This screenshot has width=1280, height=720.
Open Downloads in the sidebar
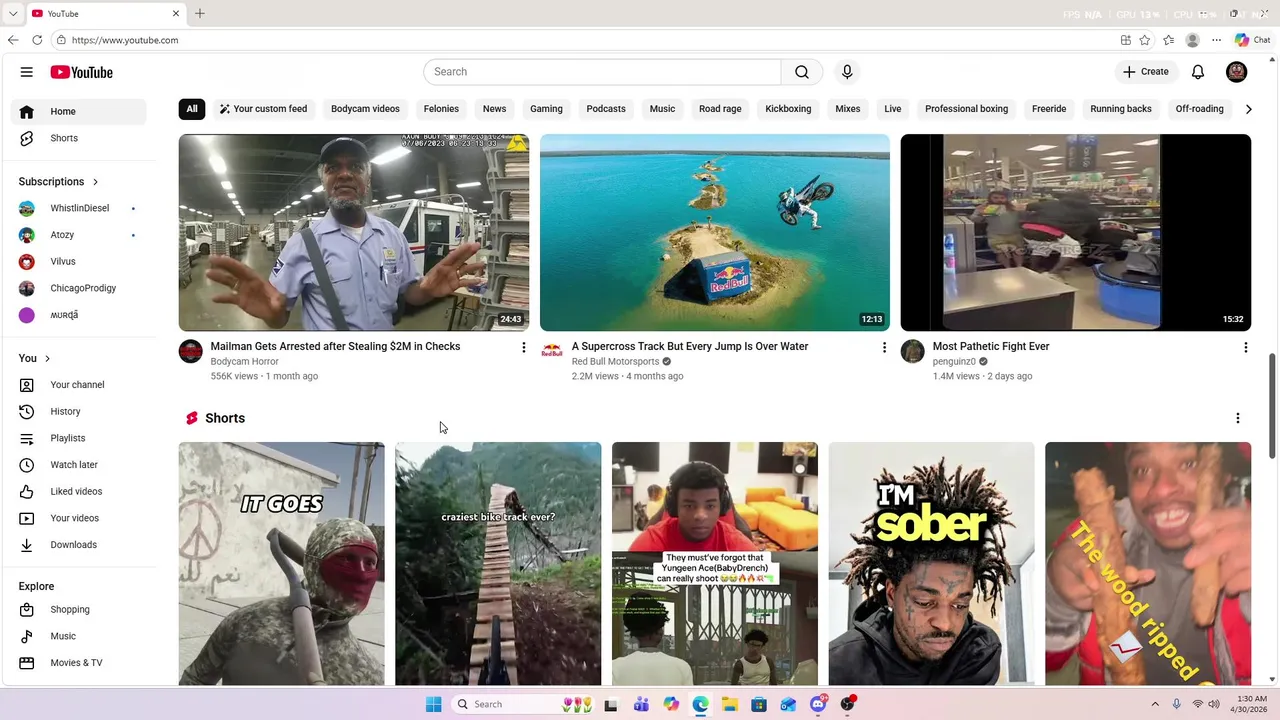[79, 545]
